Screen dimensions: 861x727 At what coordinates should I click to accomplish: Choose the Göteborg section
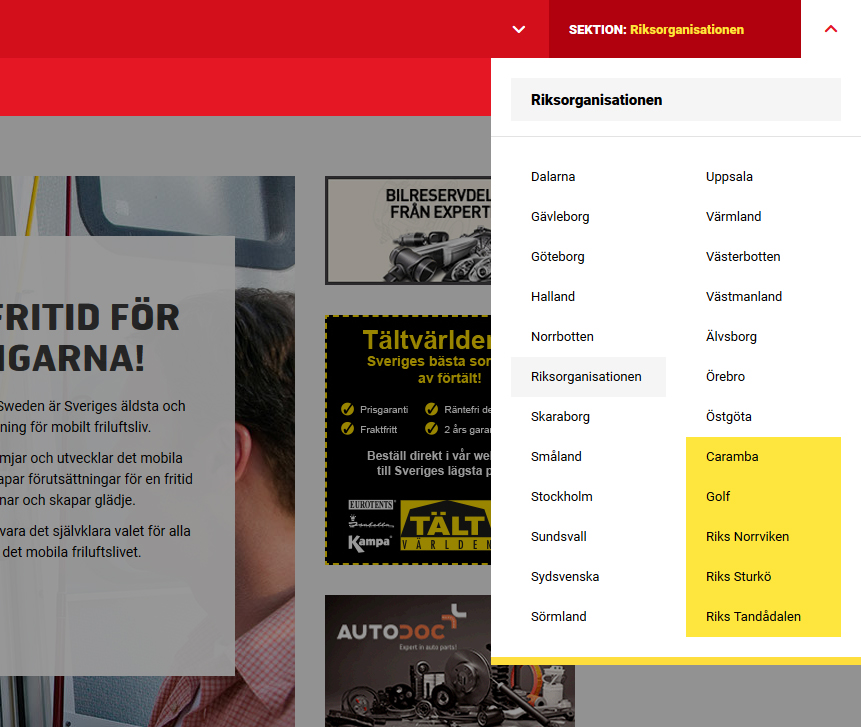click(558, 257)
